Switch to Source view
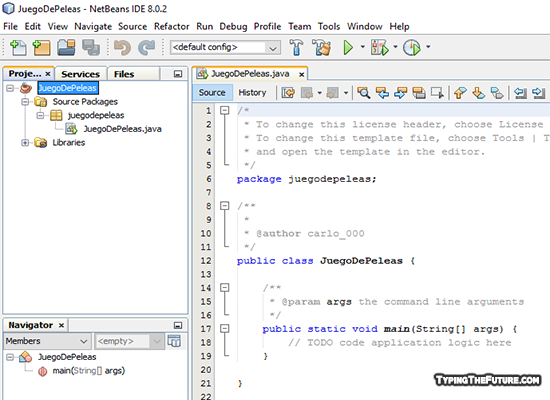 [212, 93]
